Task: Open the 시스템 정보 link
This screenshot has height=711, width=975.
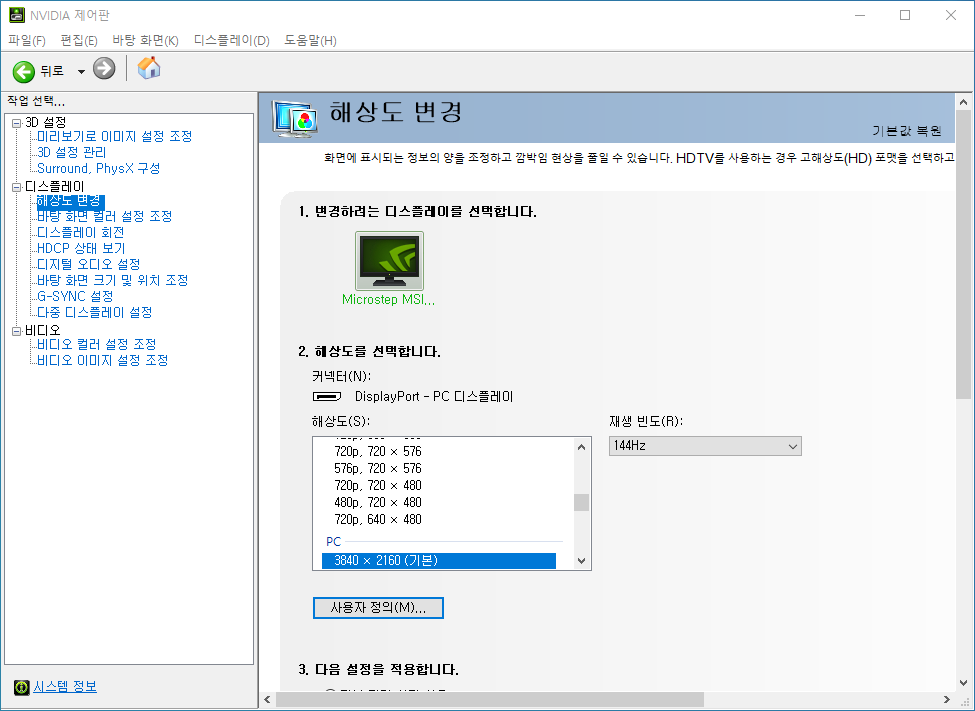Action: 65,687
